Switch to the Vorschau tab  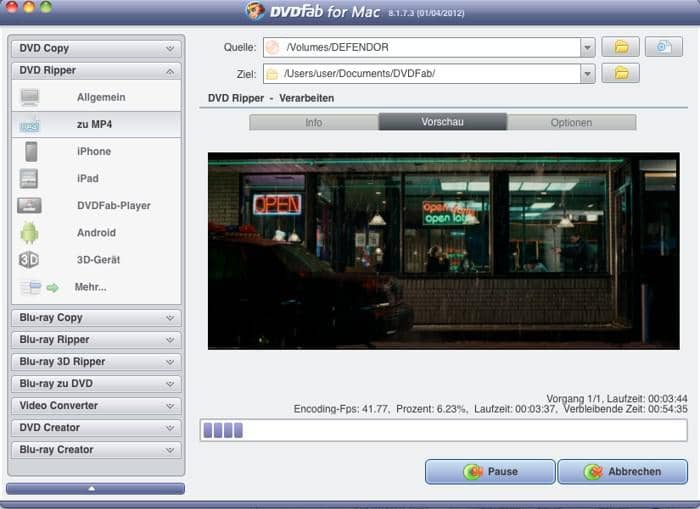(x=443, y=122)
